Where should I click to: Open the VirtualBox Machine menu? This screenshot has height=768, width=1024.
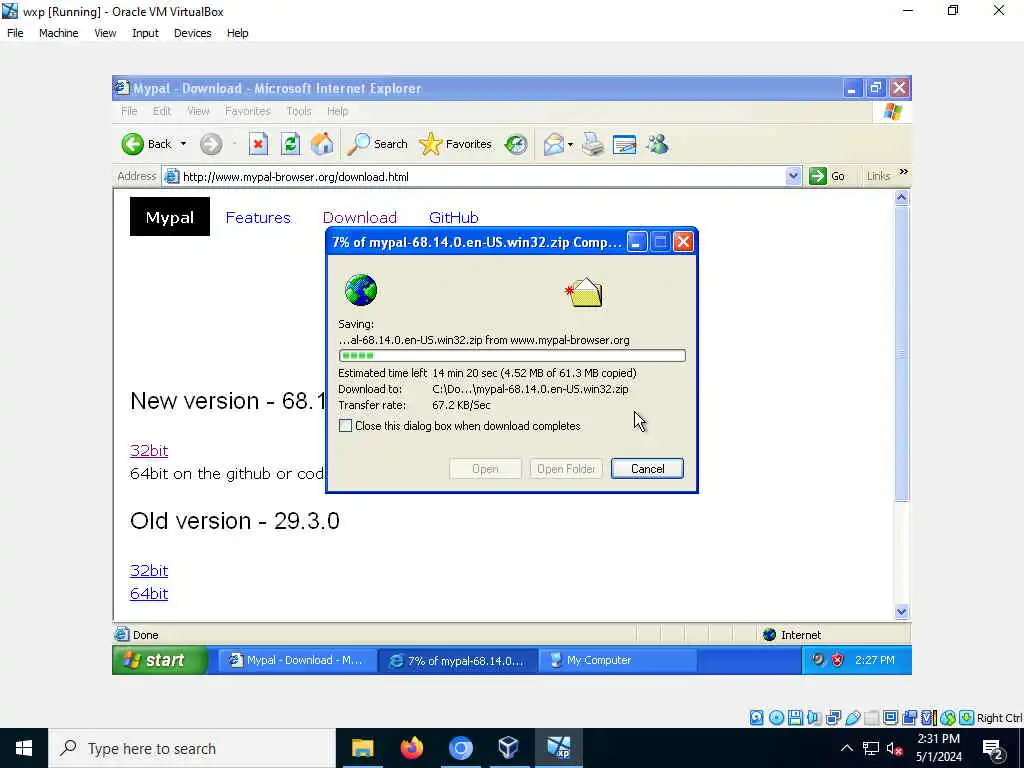point(59,33)
